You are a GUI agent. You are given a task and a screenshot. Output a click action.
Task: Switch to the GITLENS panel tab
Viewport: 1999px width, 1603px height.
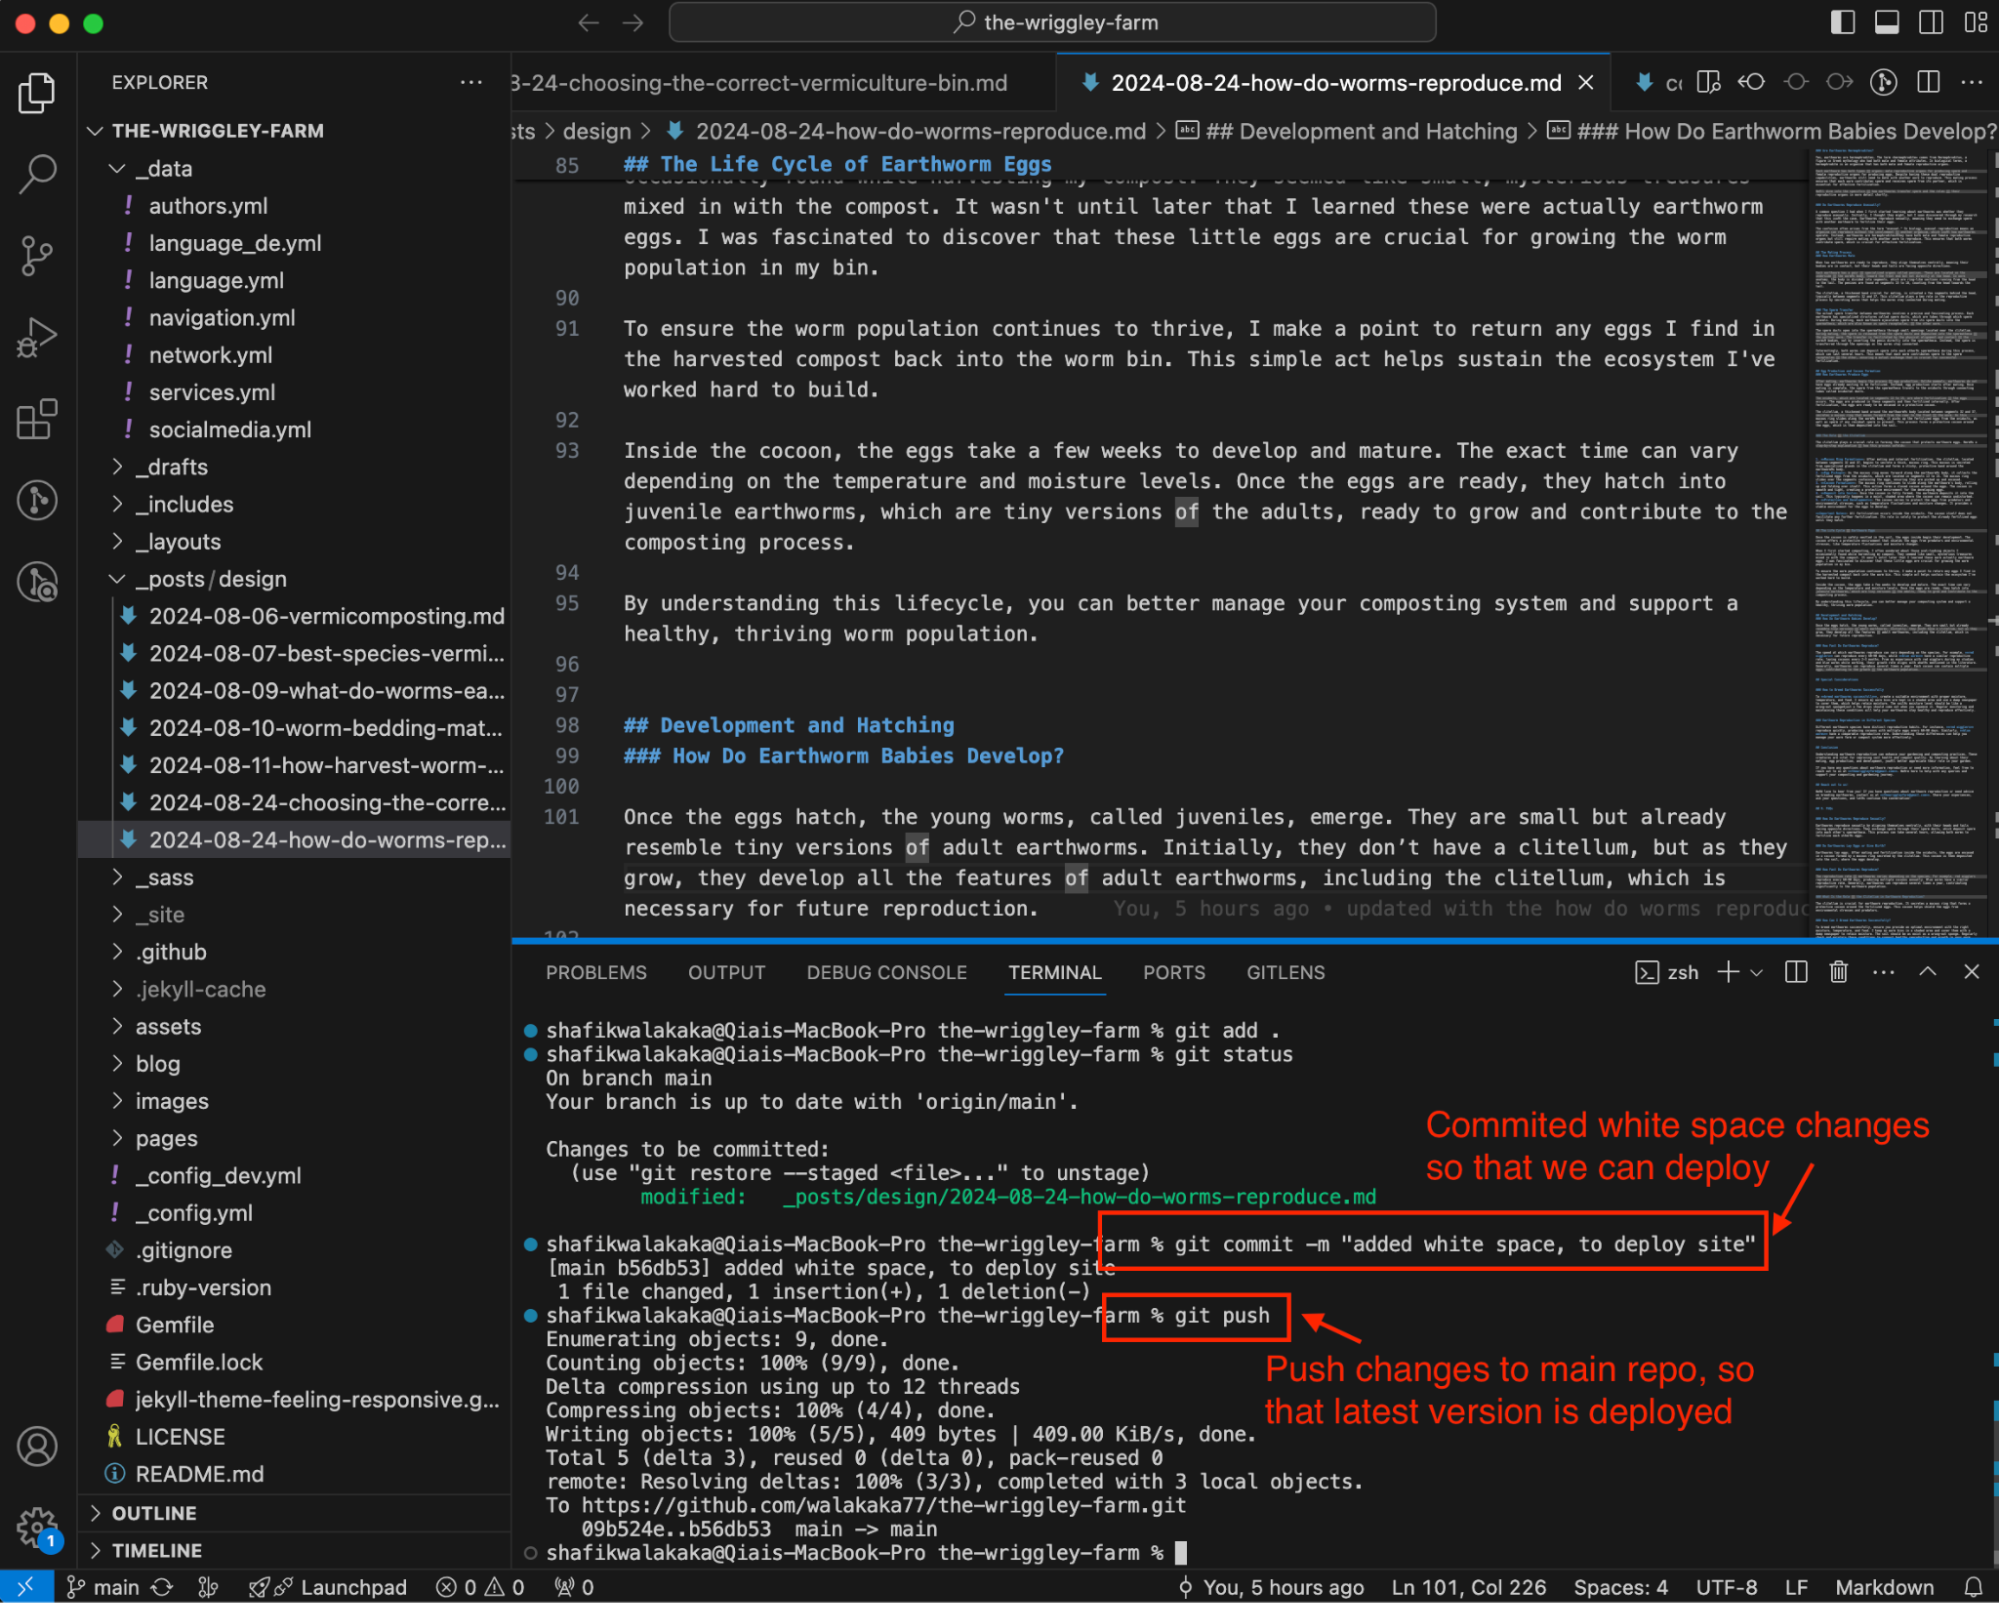[x=1285, y=972]
